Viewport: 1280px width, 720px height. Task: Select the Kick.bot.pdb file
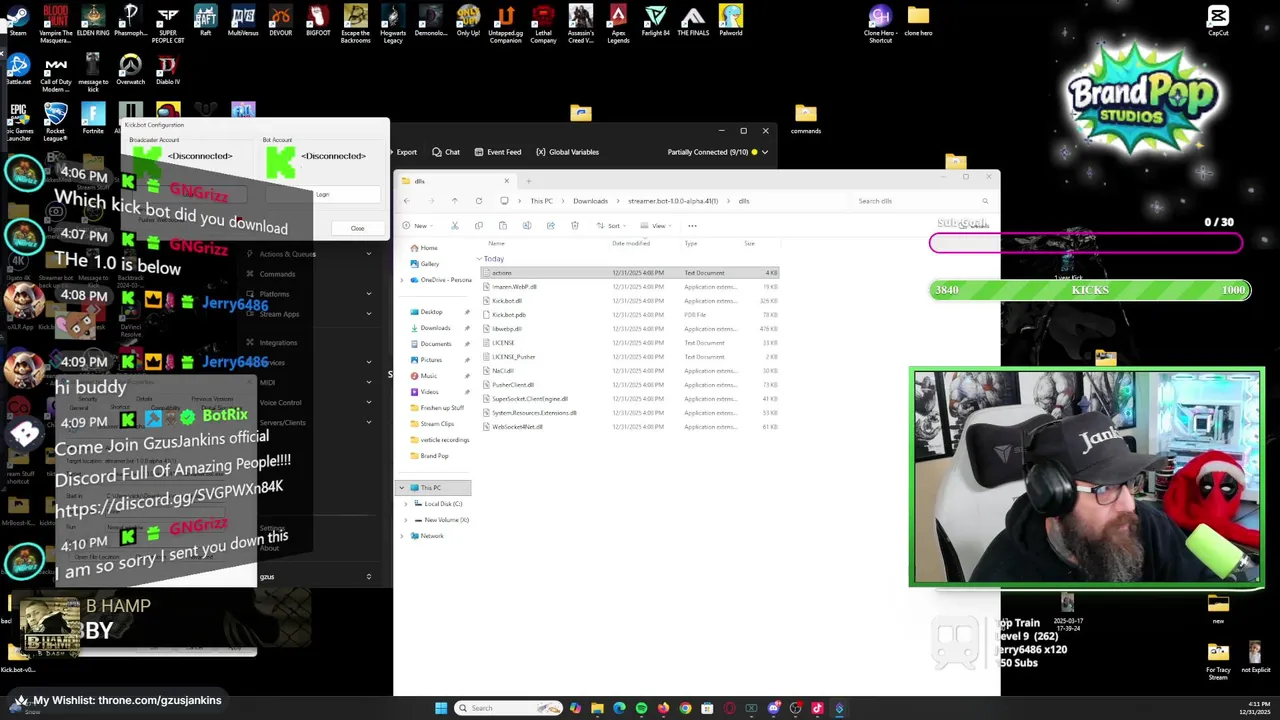coord(629,315)
